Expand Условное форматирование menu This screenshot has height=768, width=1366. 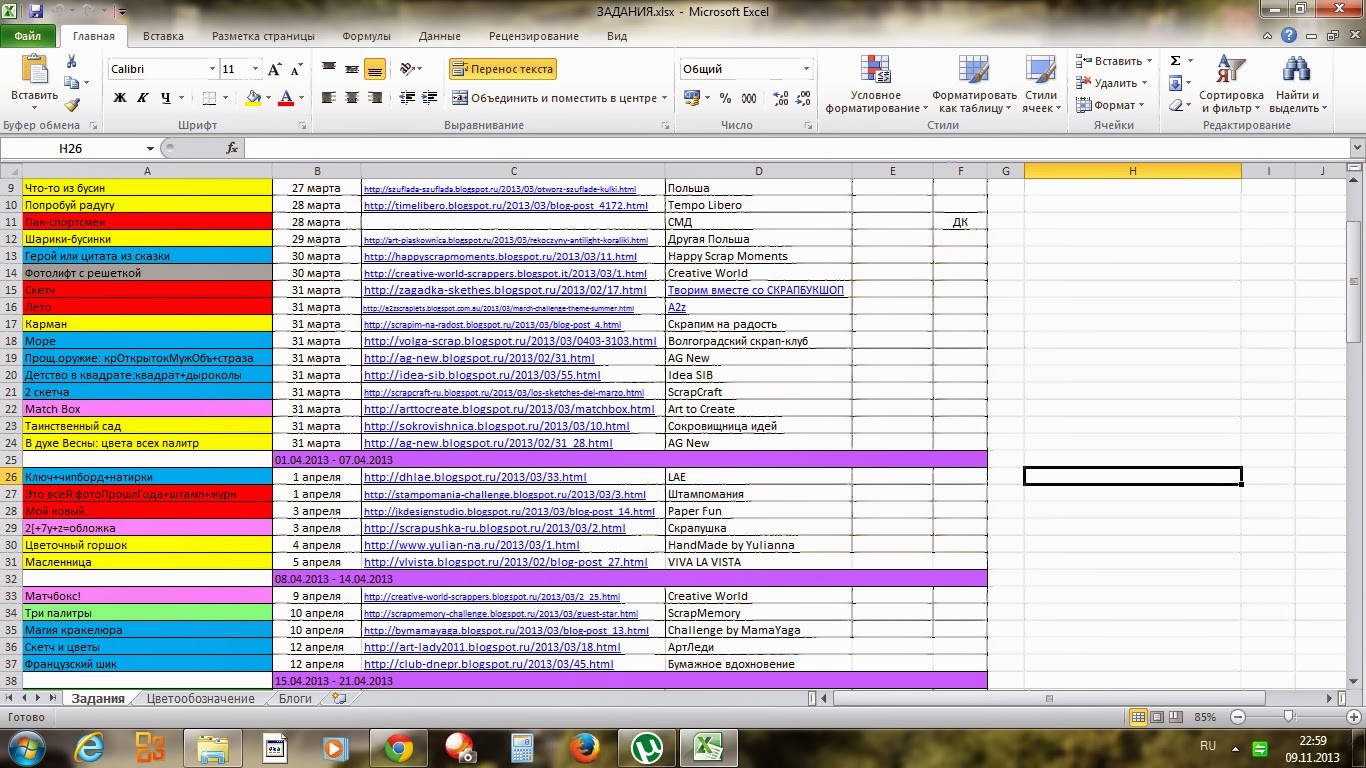tap(876, 84)
